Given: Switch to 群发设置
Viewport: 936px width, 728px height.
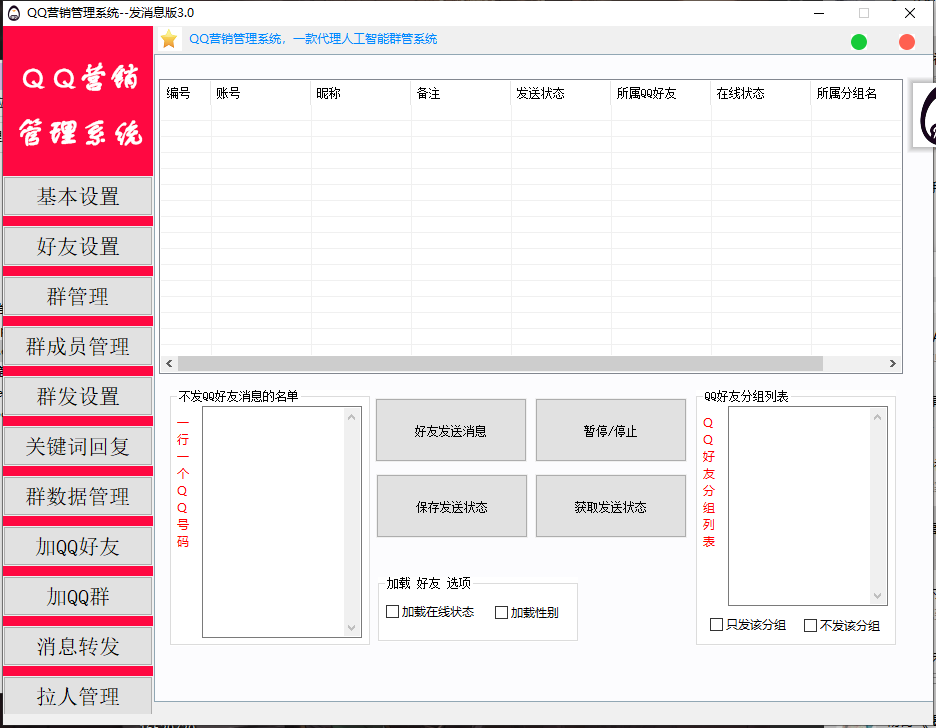Looking at the screenshot, I should point(78,396).
